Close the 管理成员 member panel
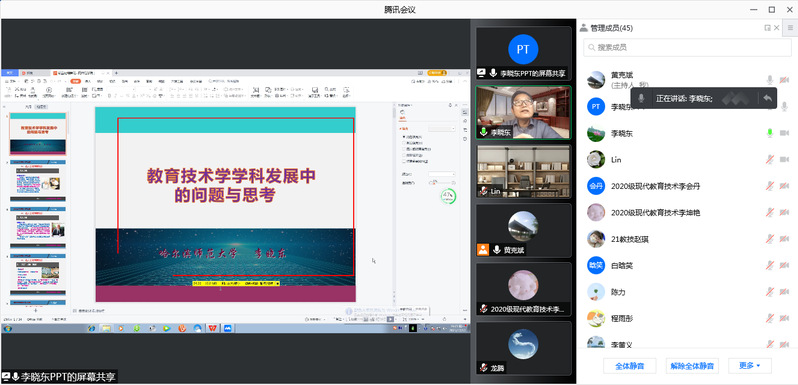The width and height of the screenshot is (798, 385). click(777, 28)
